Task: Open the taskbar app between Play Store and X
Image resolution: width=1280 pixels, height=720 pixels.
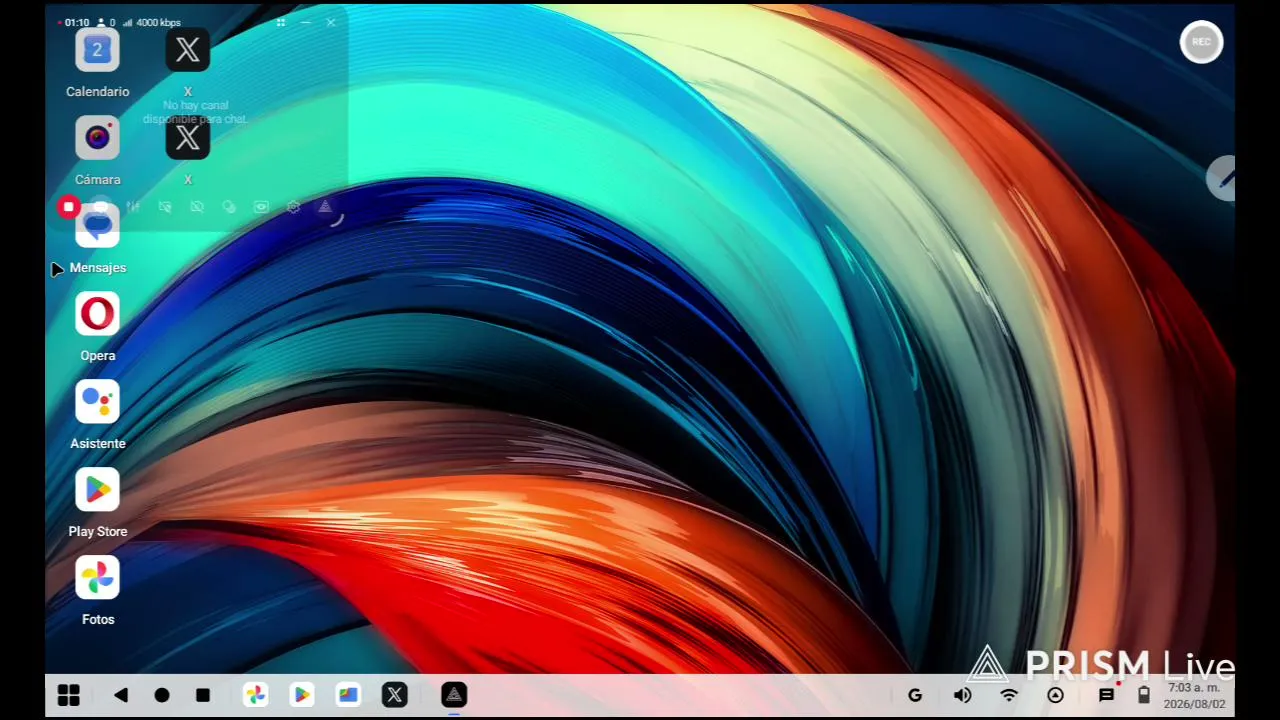Action: click(x=348, y=695)
